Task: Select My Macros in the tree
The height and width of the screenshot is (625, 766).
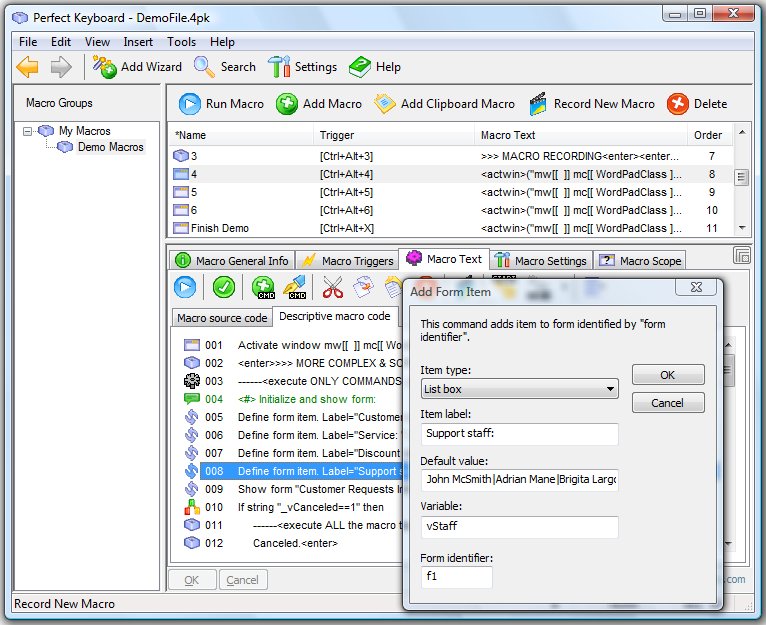Action: click(x=85, y=131)
